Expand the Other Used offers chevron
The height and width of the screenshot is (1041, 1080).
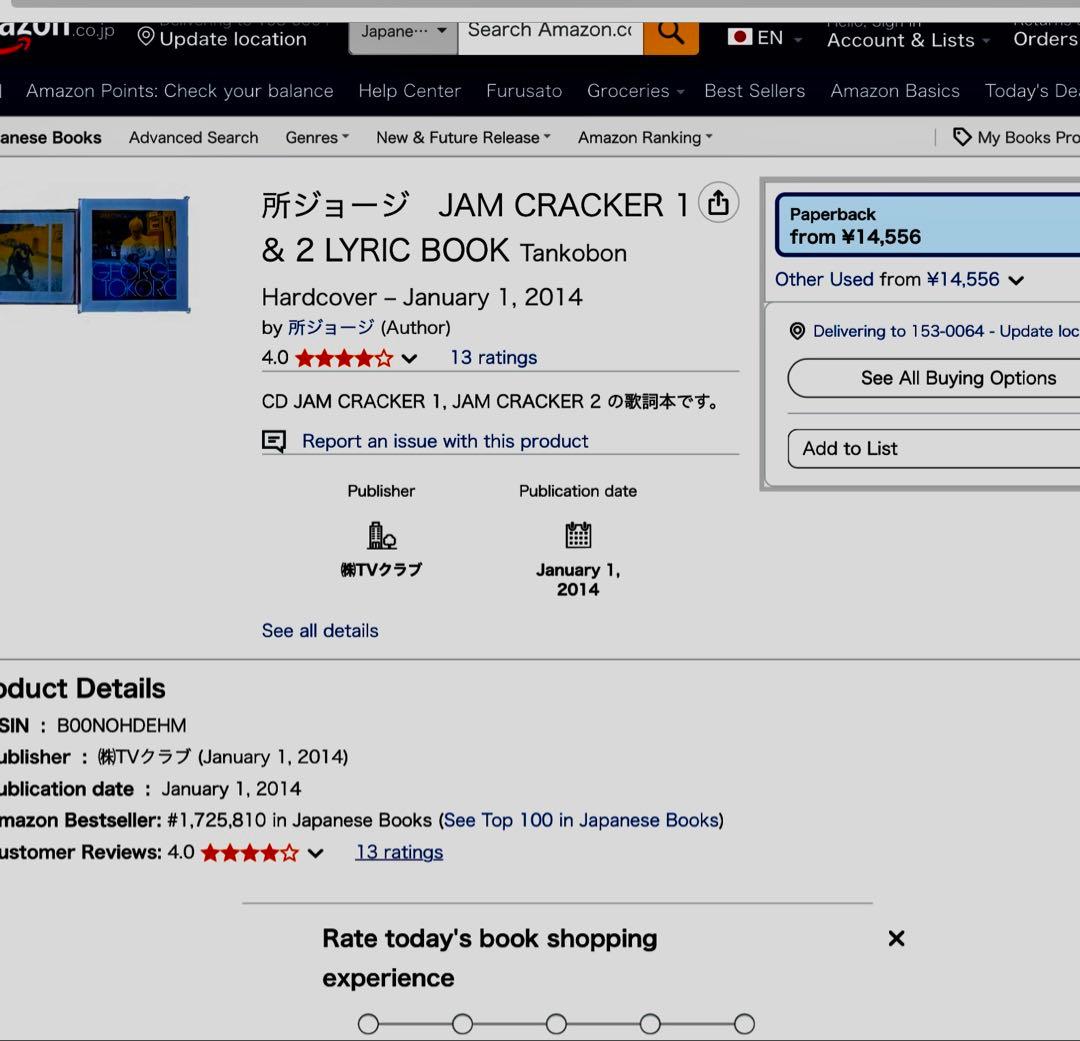(x=1017, y=280)
